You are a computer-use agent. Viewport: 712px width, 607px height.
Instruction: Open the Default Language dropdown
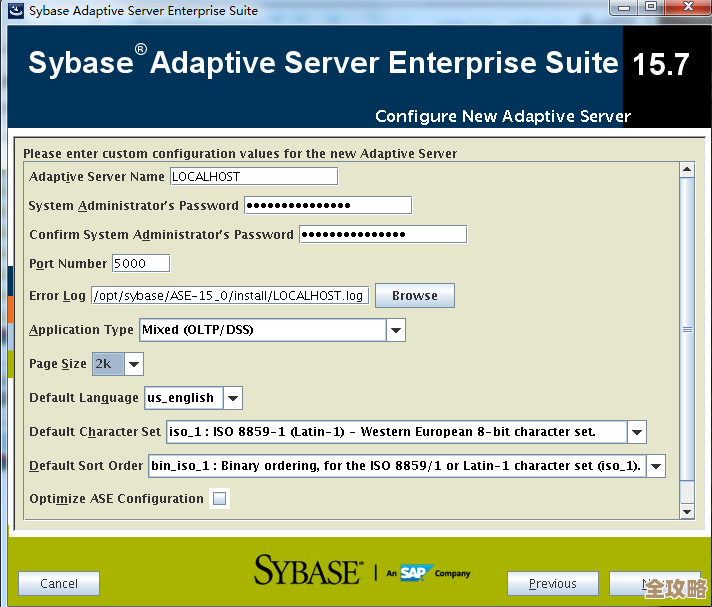click(x=232, y=398)
